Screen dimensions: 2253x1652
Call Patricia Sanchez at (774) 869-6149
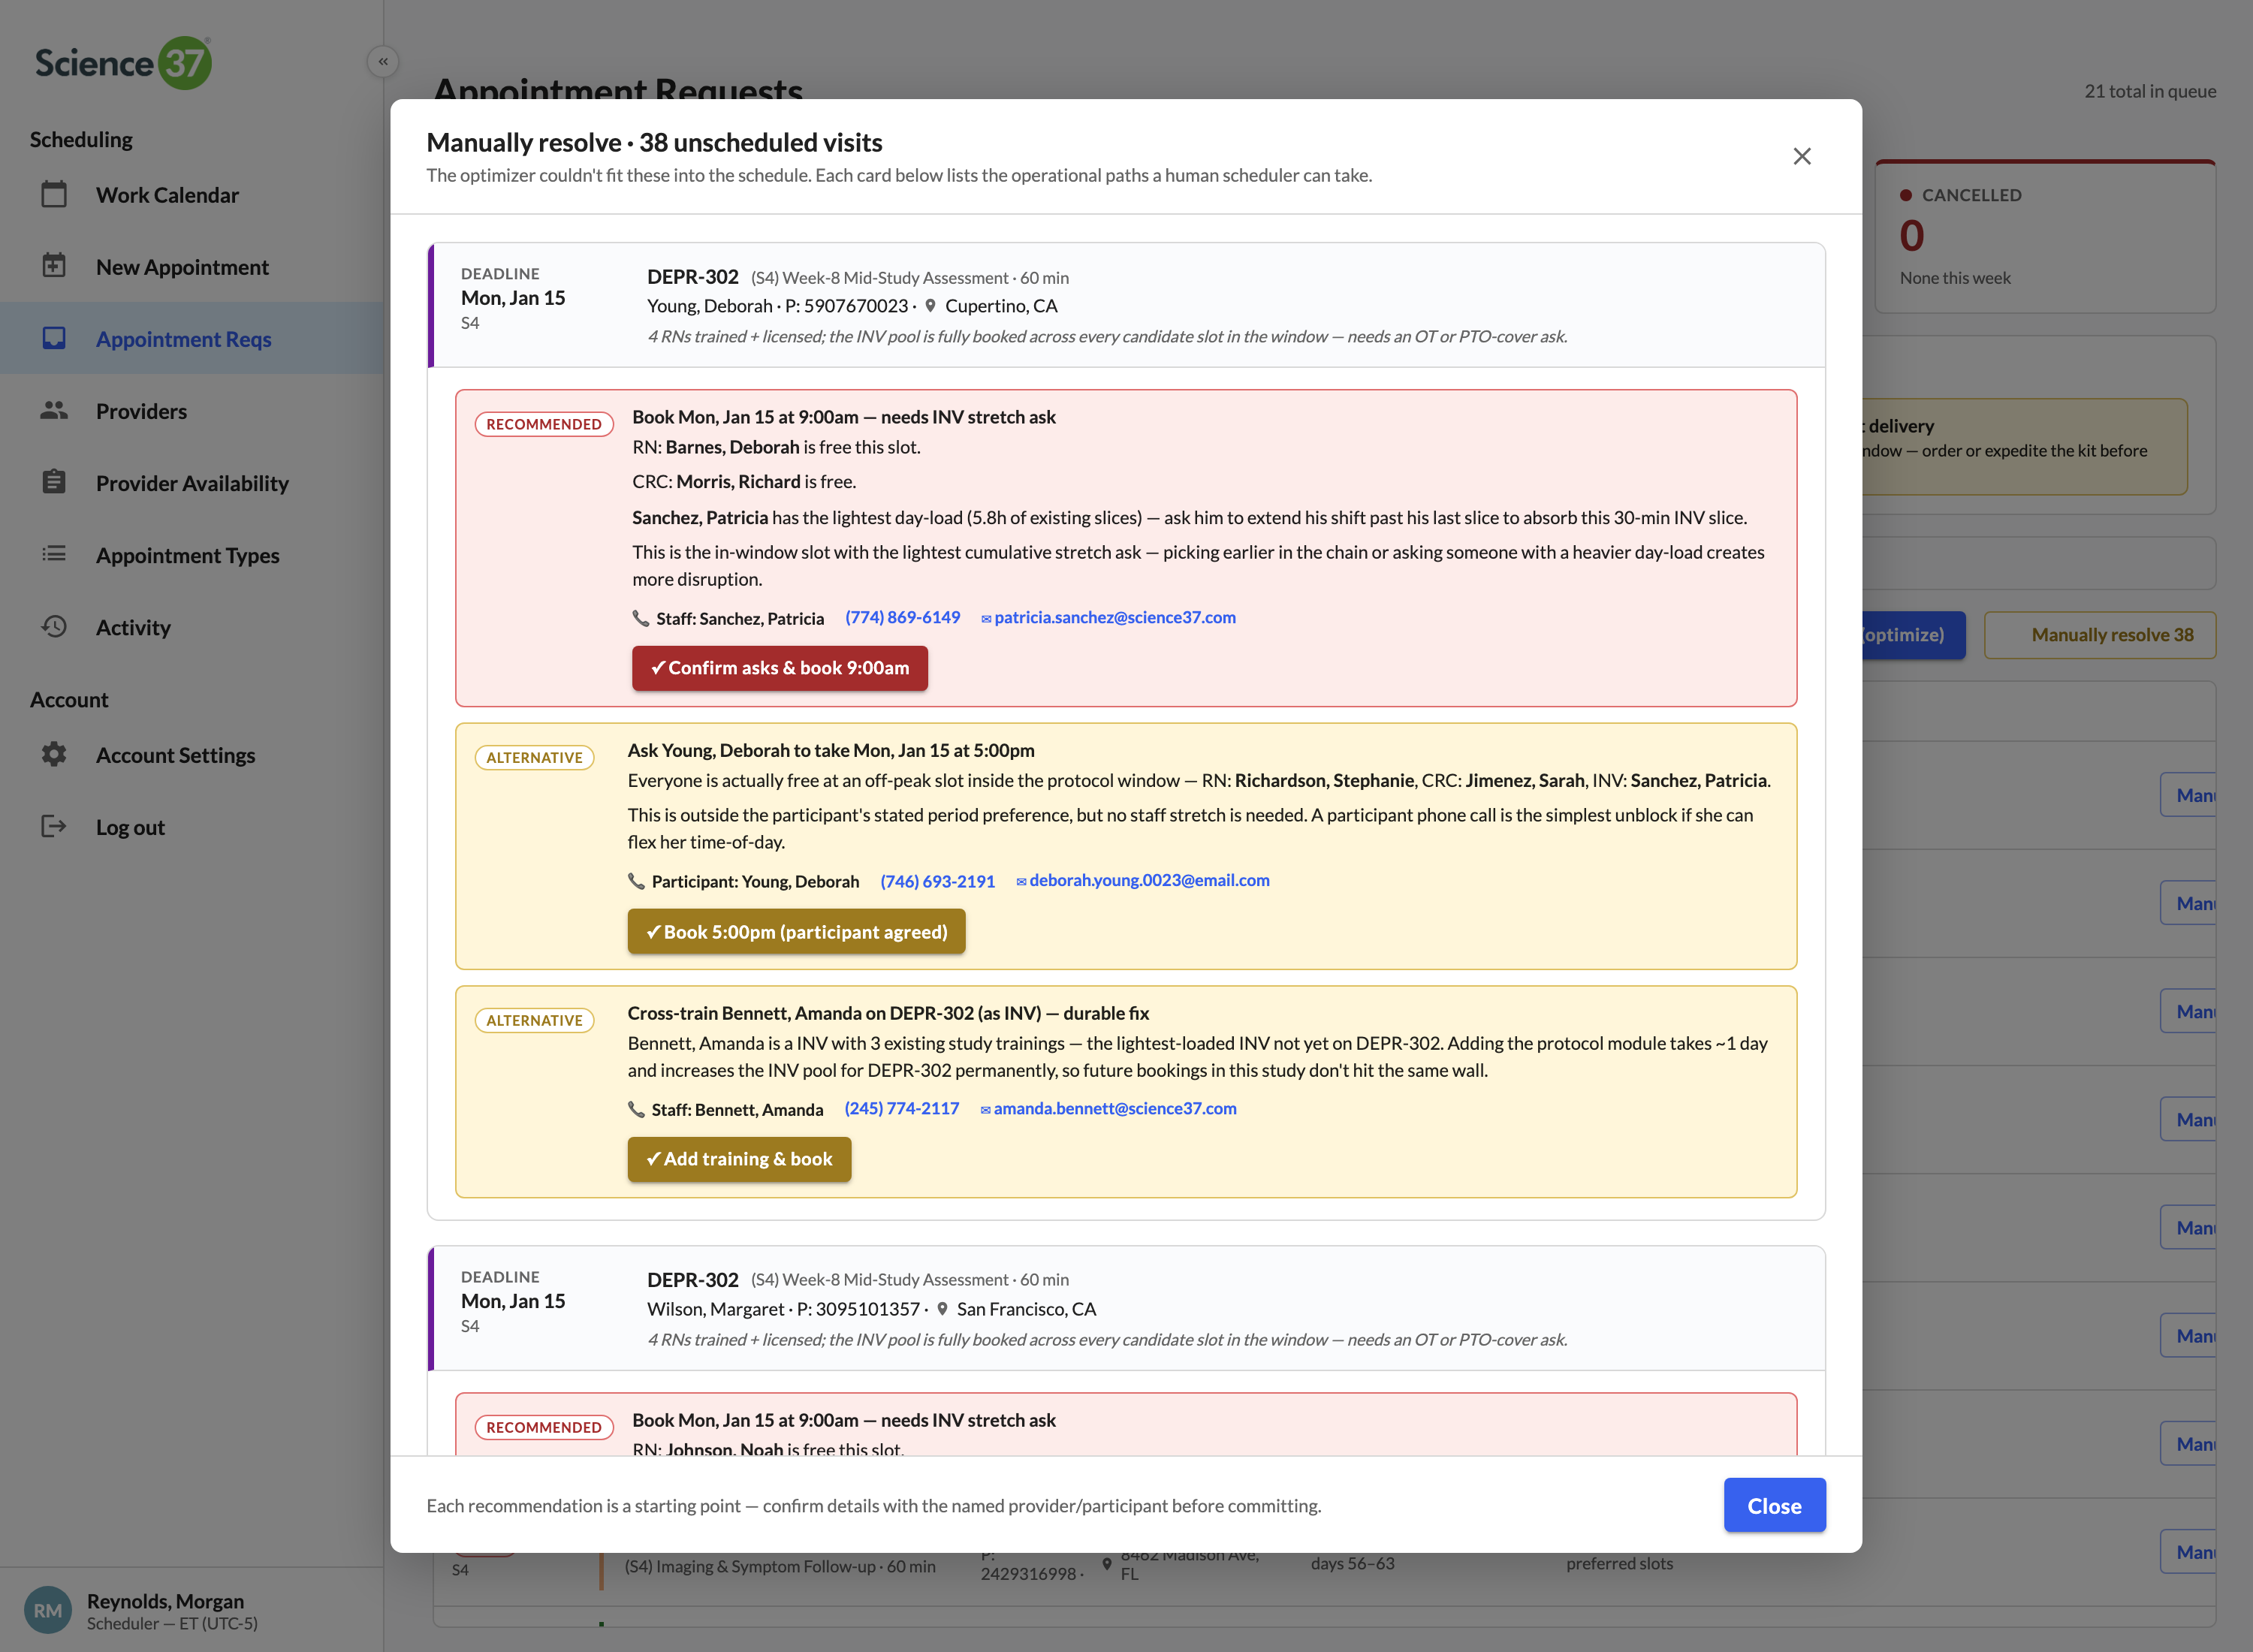(x=902, y=617)
